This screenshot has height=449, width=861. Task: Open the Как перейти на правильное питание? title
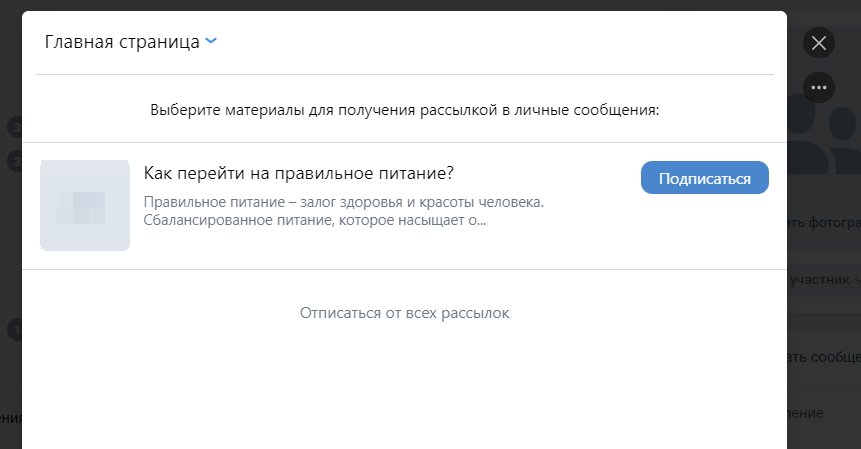coord(299,173)
